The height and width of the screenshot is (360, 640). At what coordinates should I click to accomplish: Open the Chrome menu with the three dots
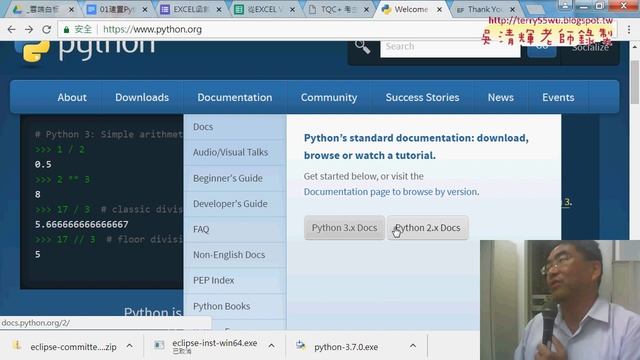629,29
